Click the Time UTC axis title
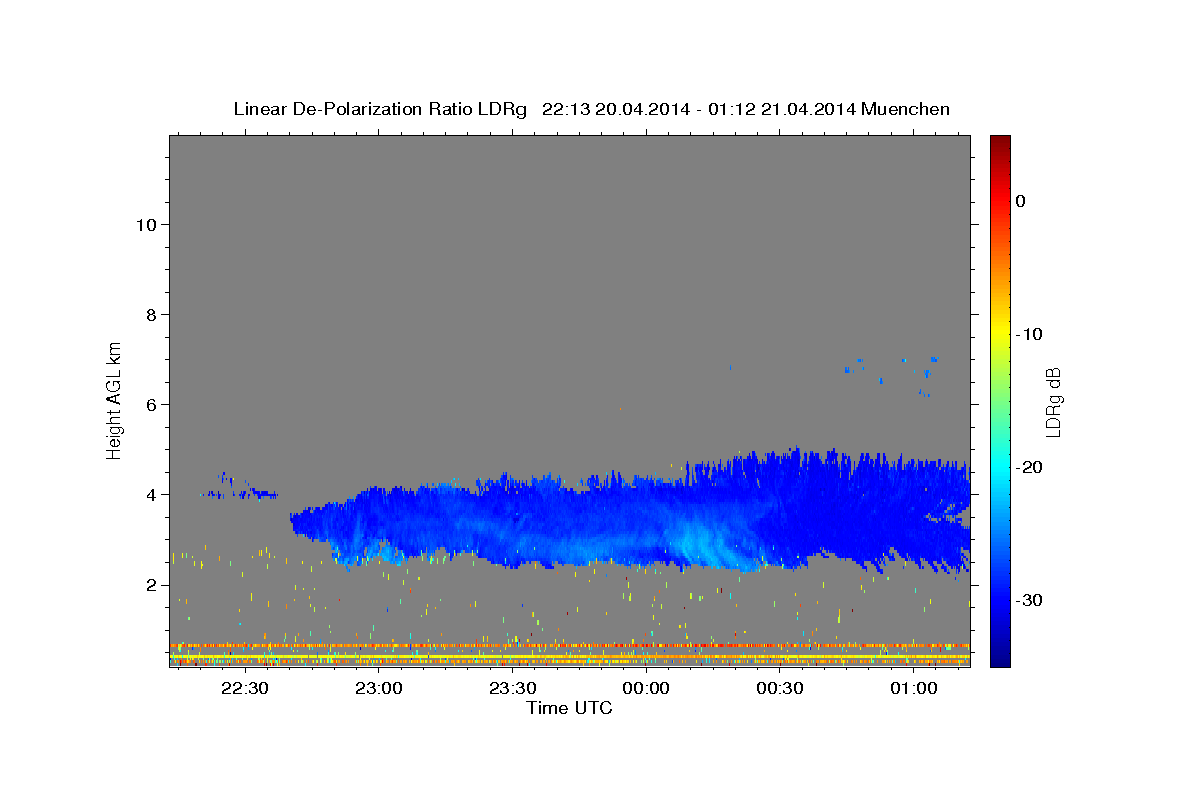The image size is (1200, 800). point(569,707)
